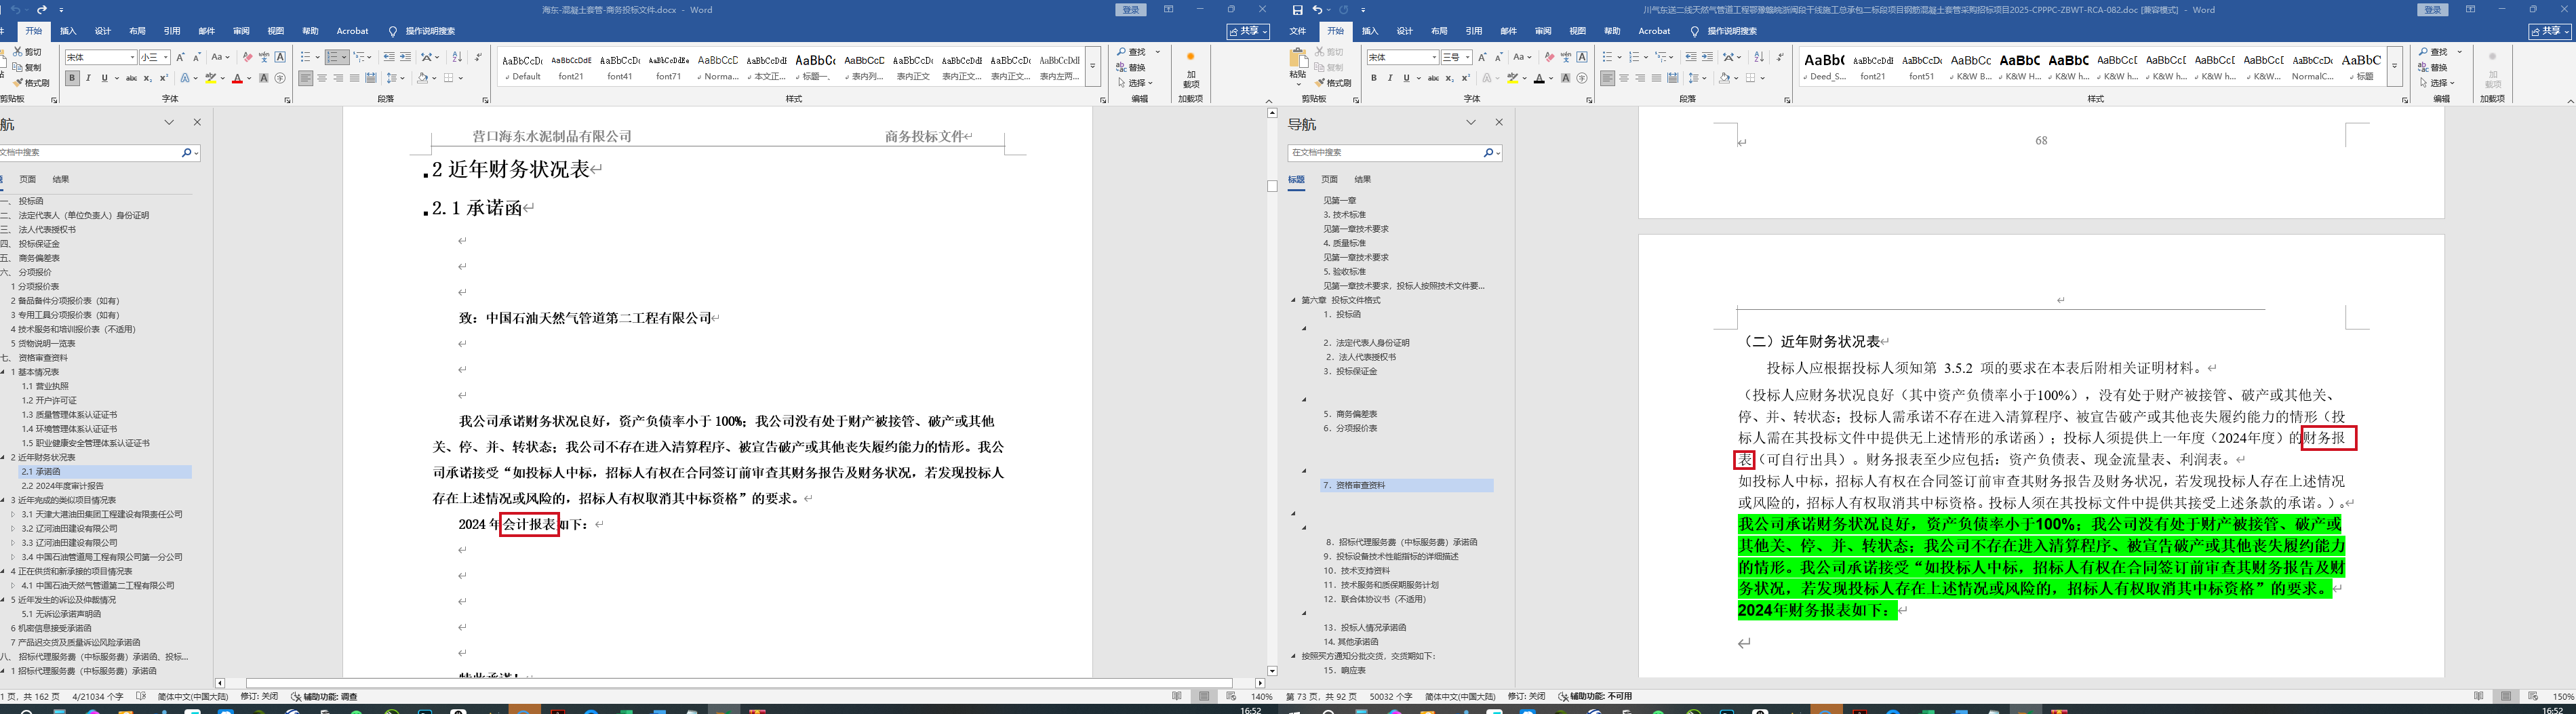Clear all formatting in the left Word window

tap(247, 57)
